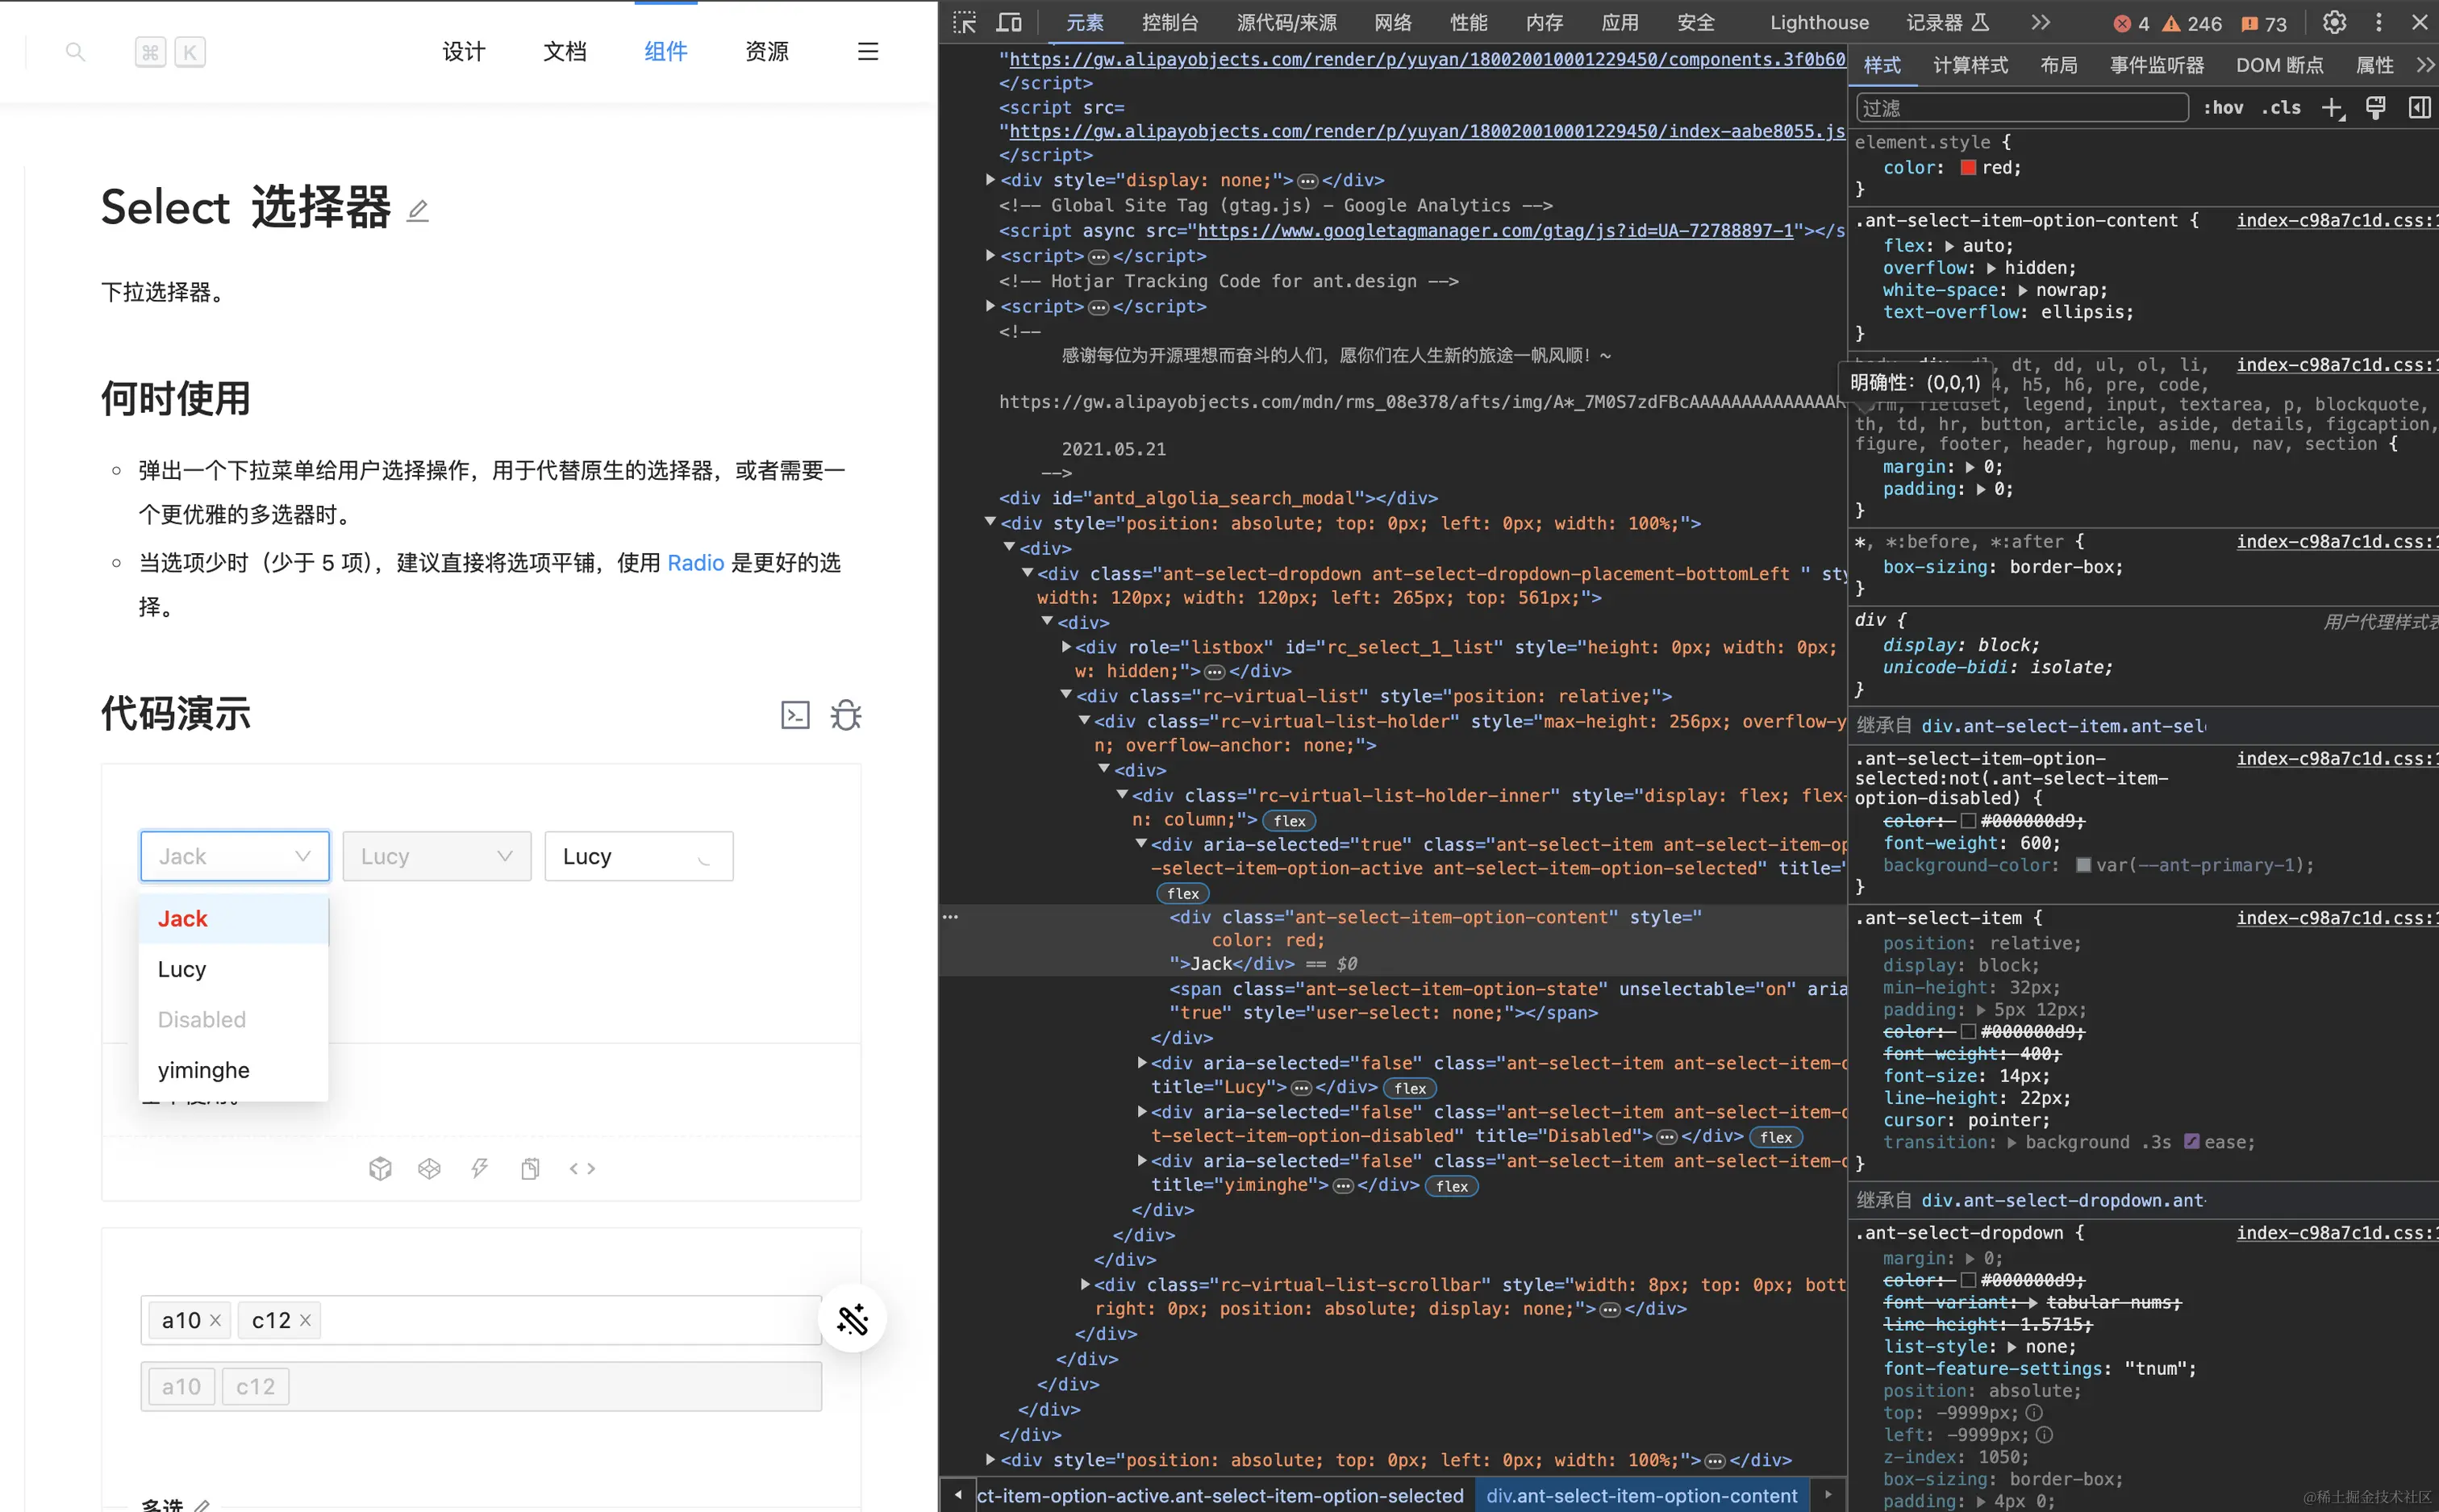The image size is (2439, 1512).
Task: Show source code brackets icon
Action: click(582, 1168)
